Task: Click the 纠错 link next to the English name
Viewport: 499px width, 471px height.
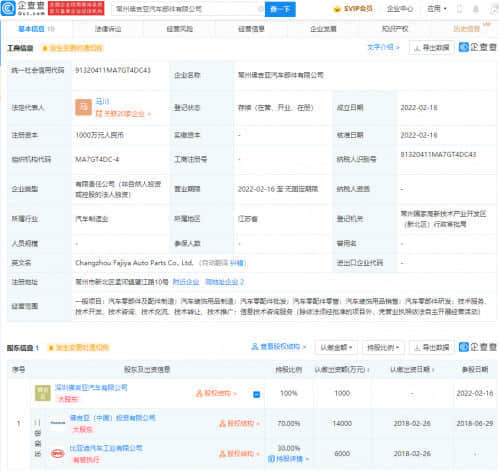Action: pos(237,263)
